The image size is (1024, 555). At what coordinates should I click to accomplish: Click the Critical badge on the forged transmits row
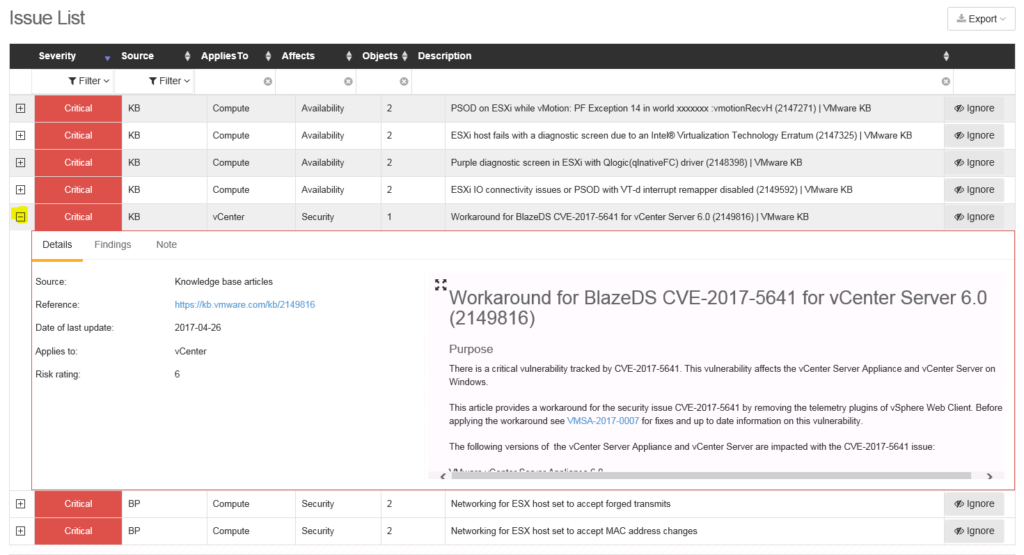tap(78, 504)
